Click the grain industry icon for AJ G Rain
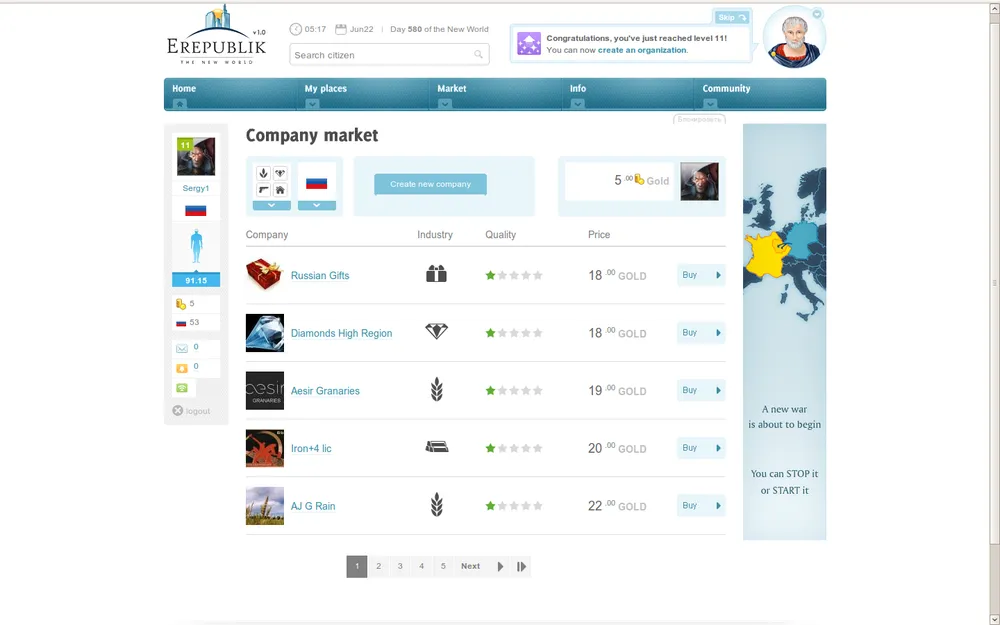1000x625 pixels. tap(436, 504)
